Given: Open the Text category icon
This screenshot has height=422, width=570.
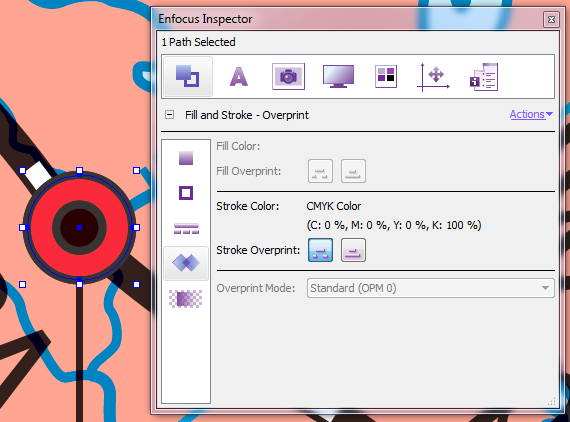Looking at the screenshot, I should coord(238,76).
